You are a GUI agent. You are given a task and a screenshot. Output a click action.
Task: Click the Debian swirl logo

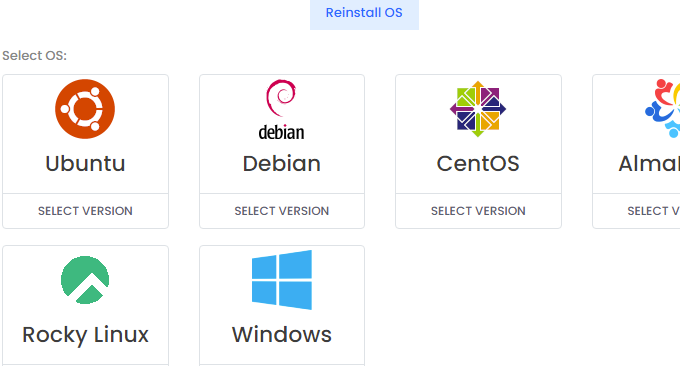pos(281,109)
